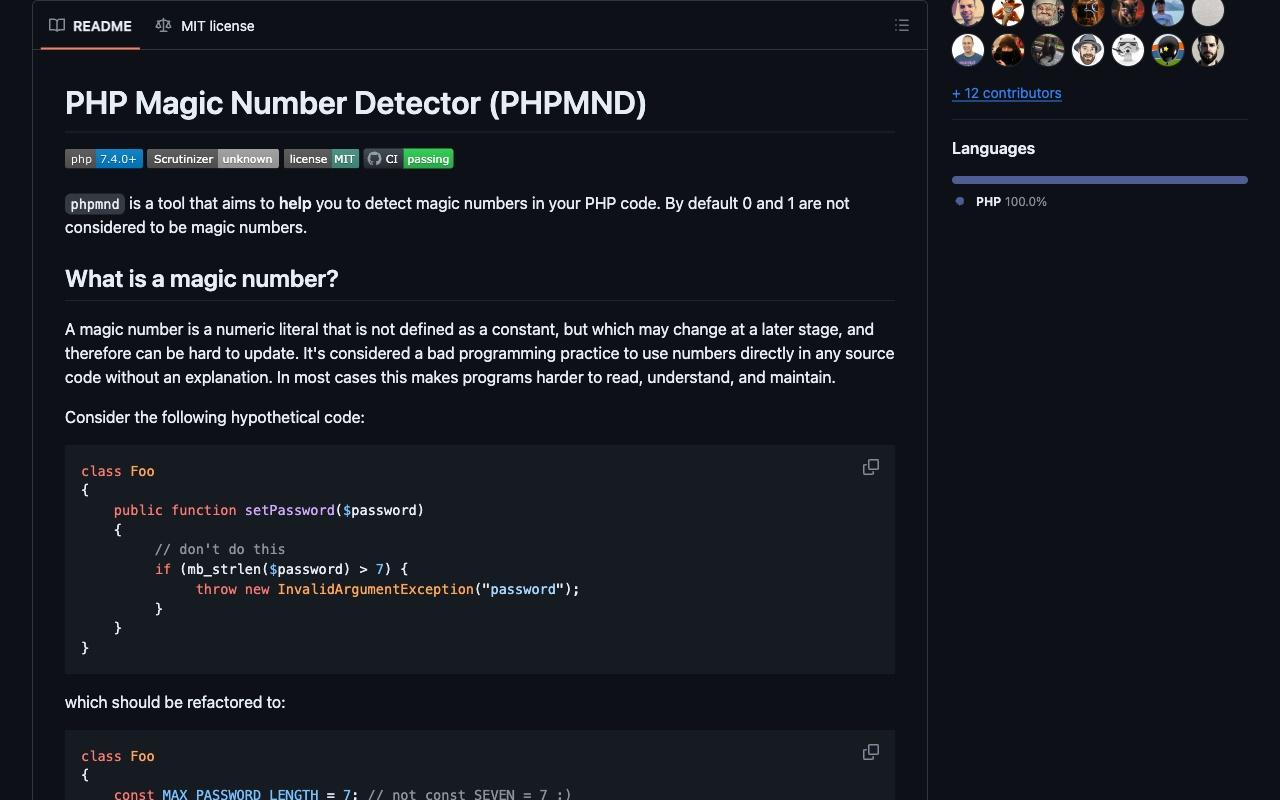Copy the refactored MAX_PASSWORD_LENGTH code block
This screenshot has width=1280, height=800.
click(x=871, y=752)
